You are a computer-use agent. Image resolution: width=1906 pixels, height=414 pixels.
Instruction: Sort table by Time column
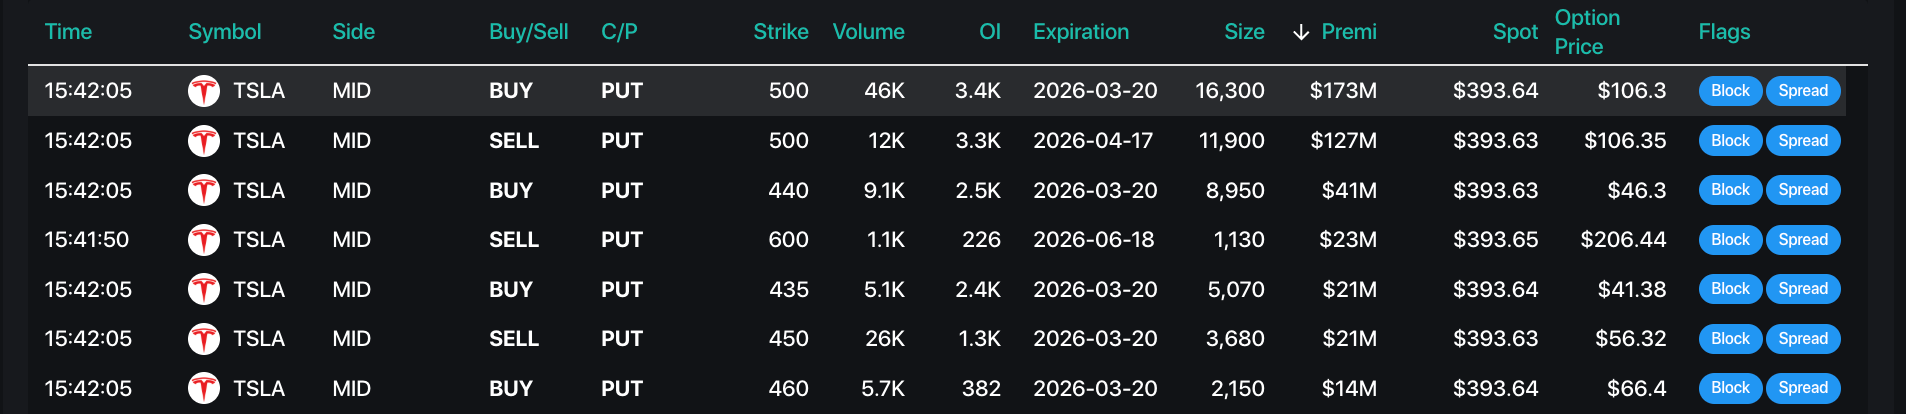pos(68,32)
